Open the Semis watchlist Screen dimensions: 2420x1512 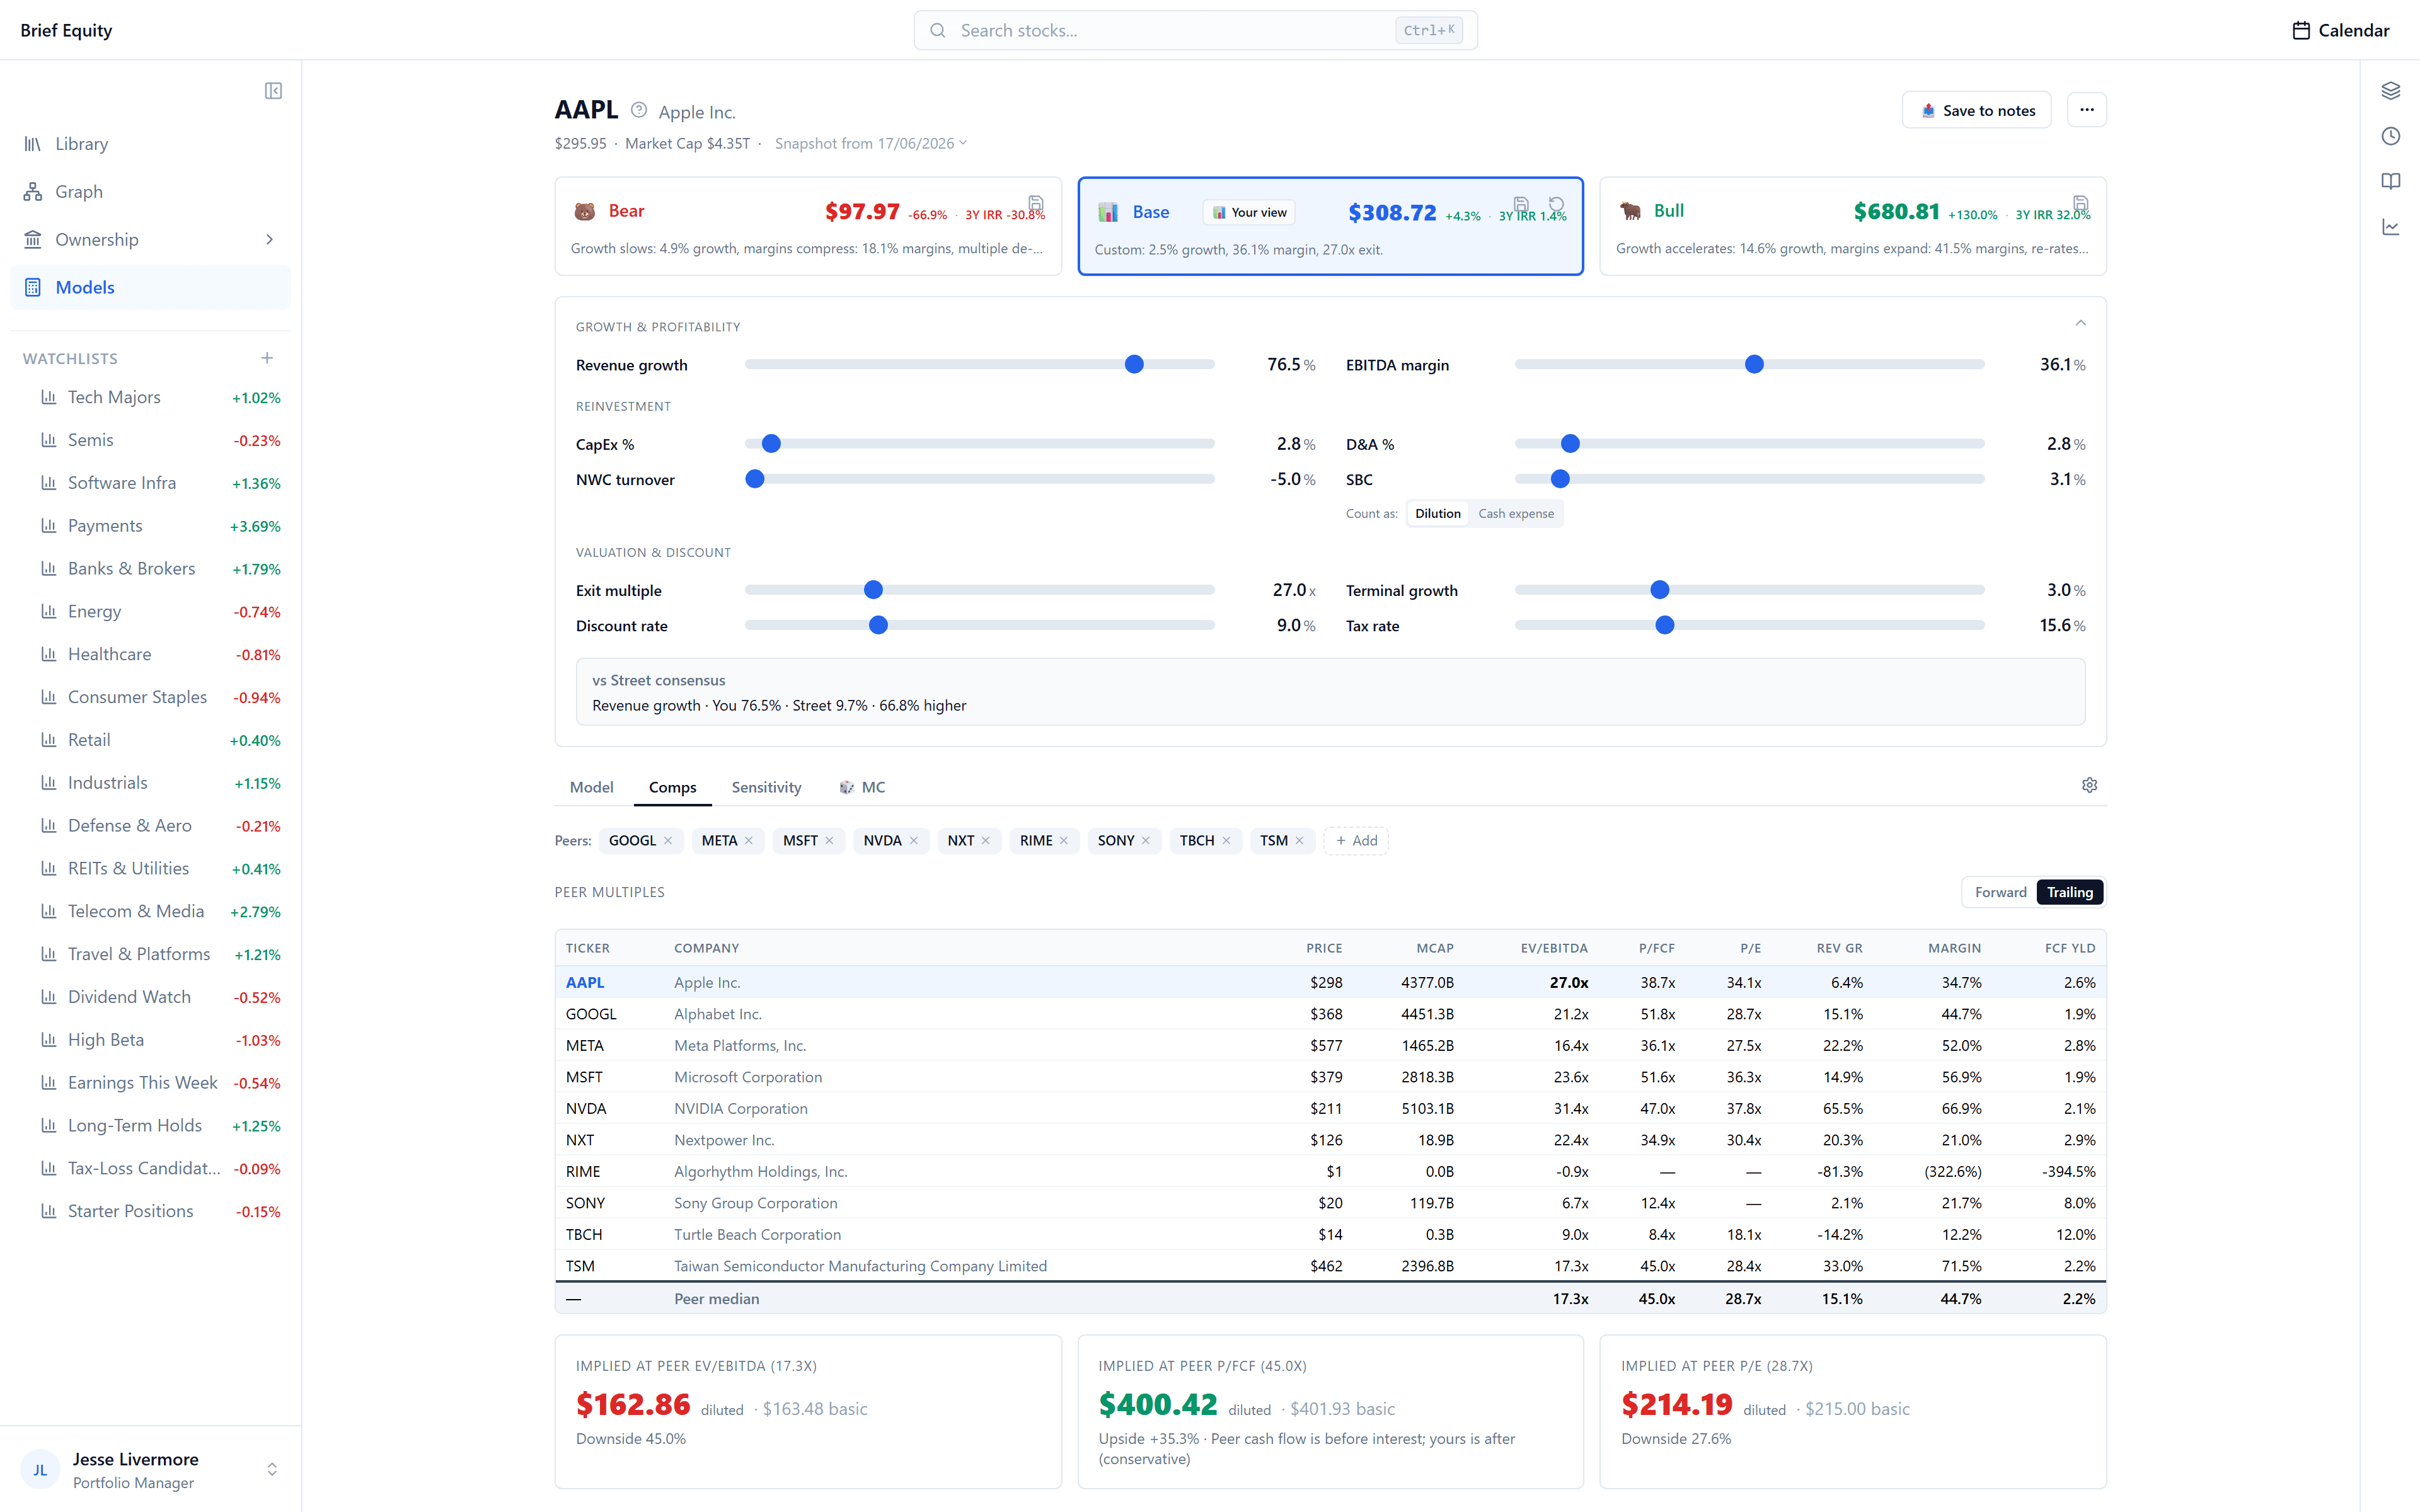(x=160, y=441)
